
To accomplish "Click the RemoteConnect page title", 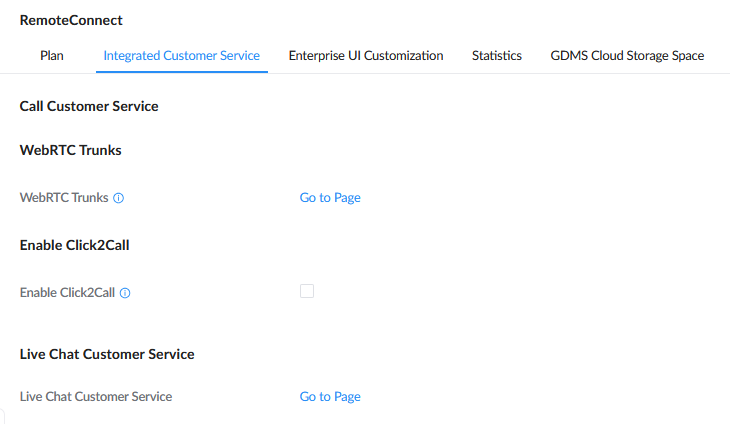I will coord(71,20).
